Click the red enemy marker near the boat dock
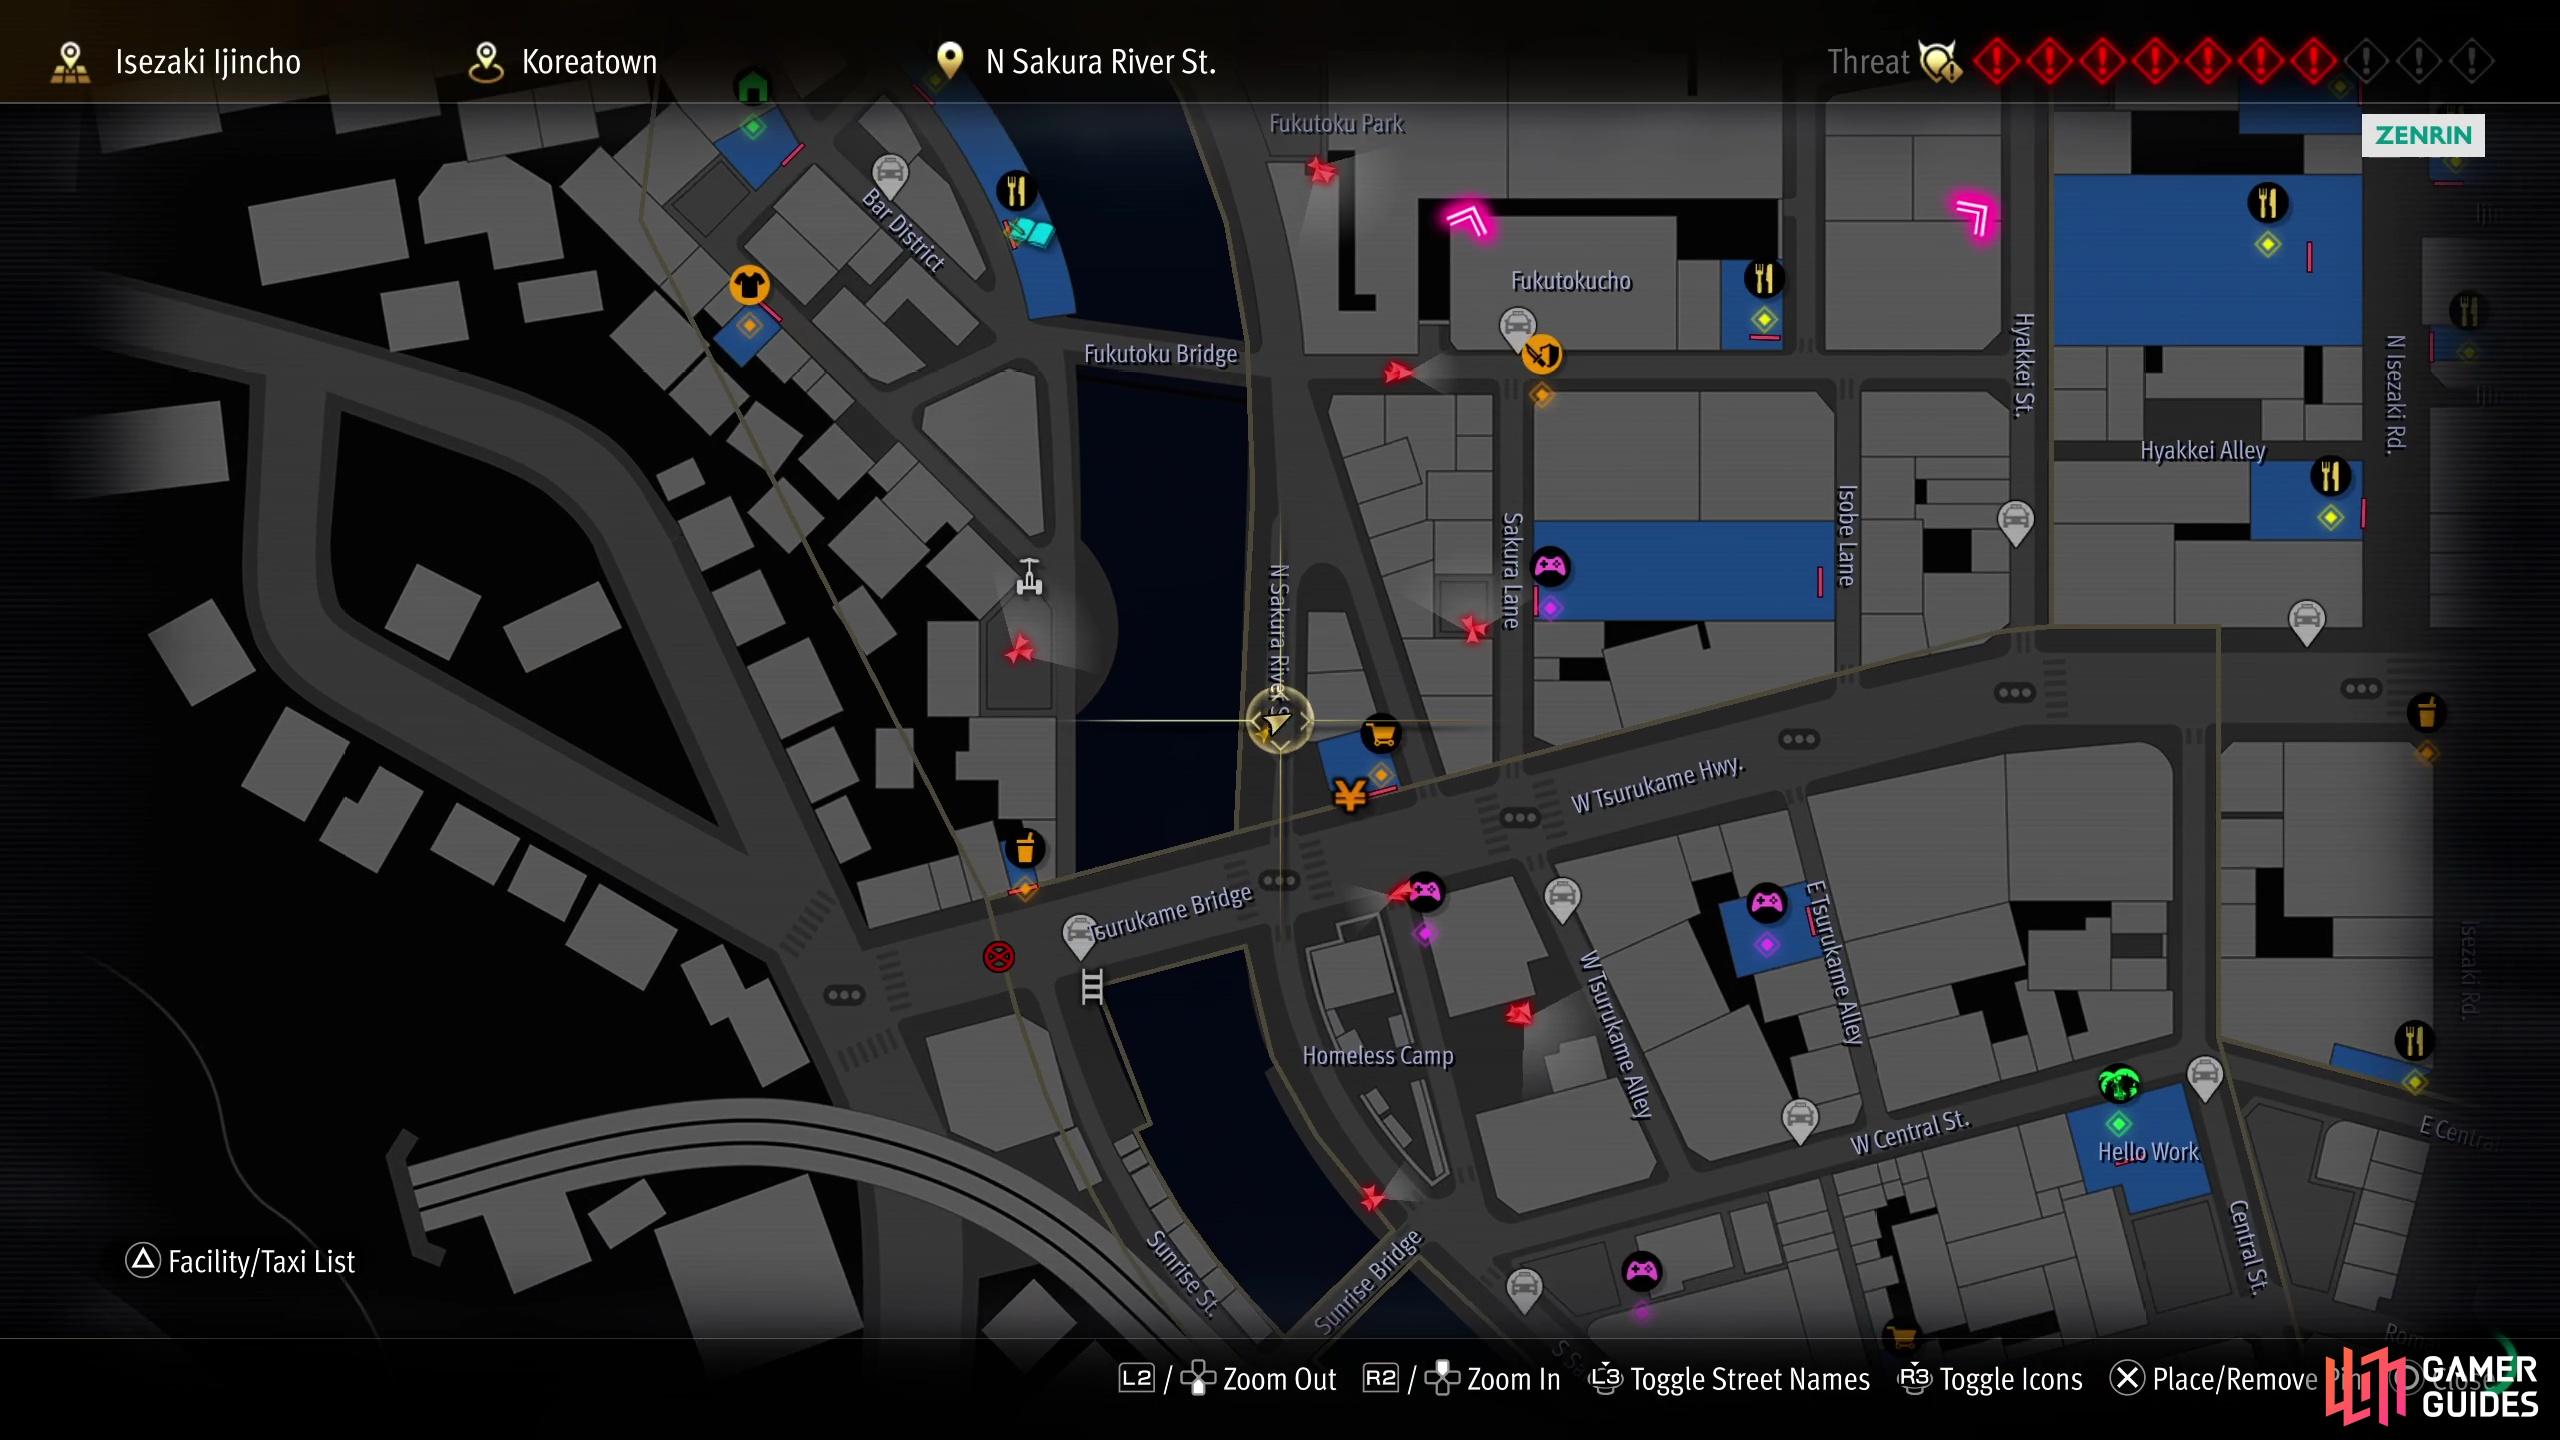 click(1019, 650)
